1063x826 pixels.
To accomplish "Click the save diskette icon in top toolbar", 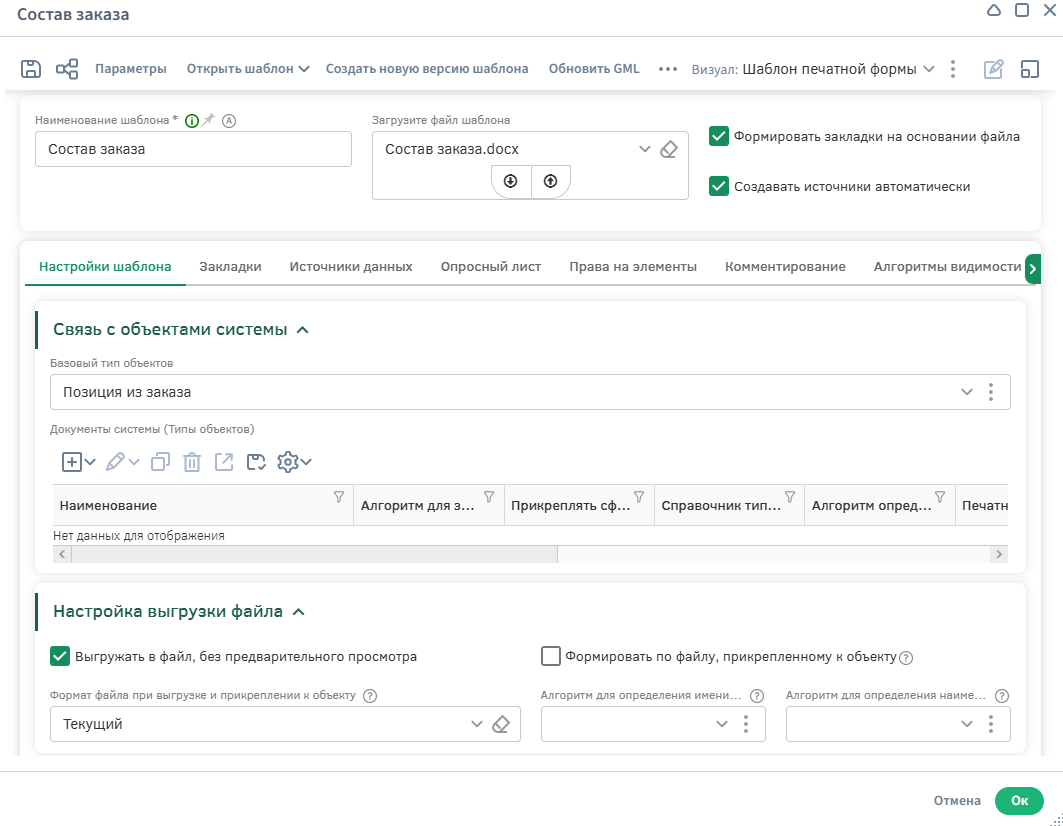I will [31, 69].
